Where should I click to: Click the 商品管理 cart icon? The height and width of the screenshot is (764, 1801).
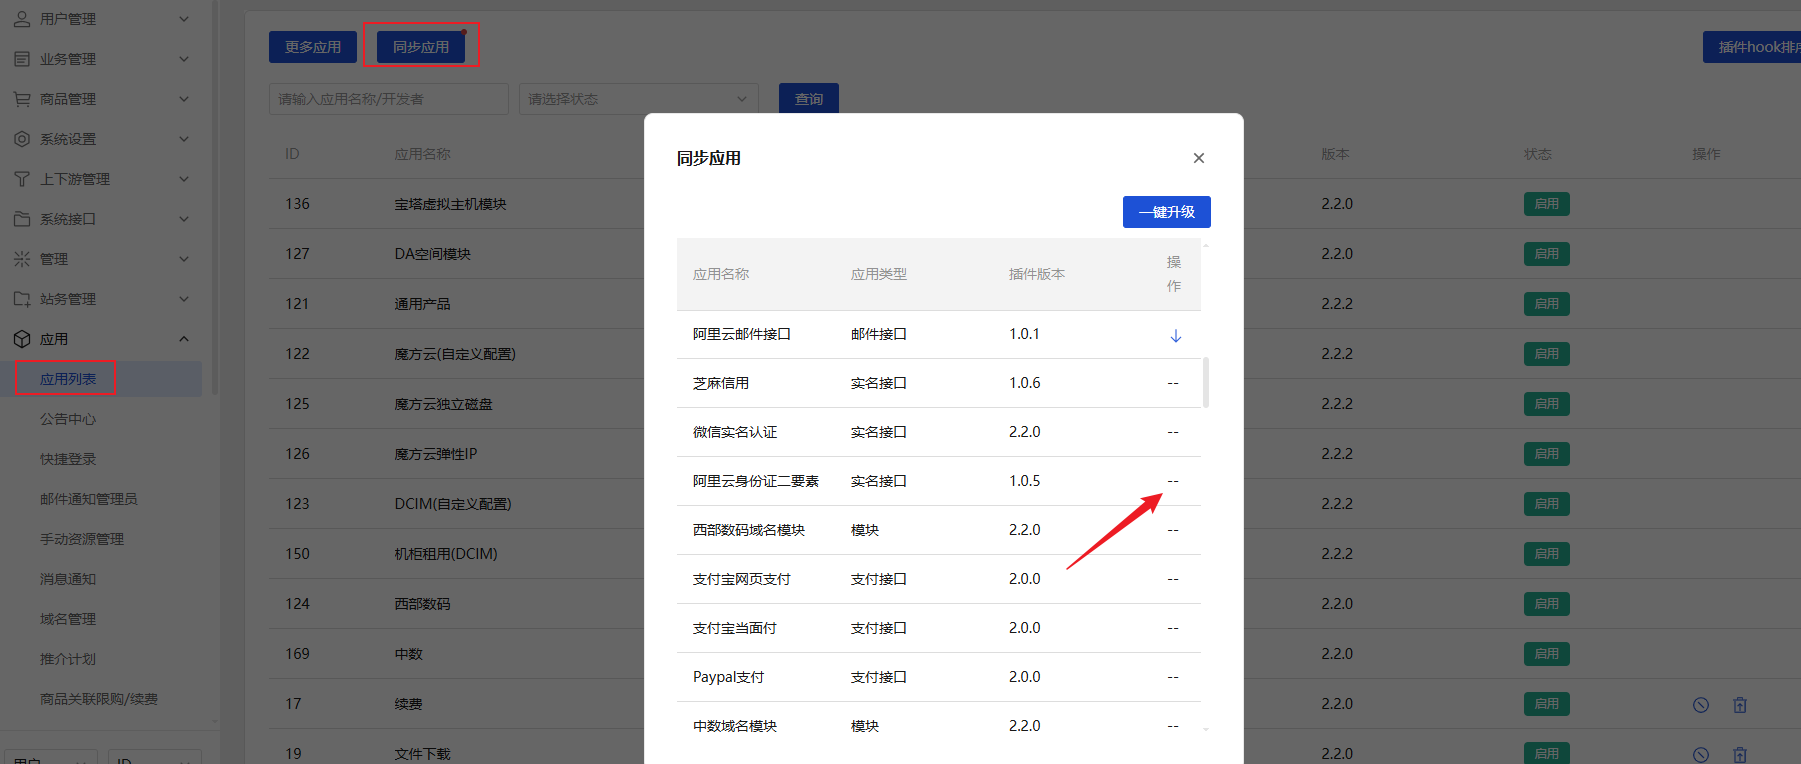(22, 99)
